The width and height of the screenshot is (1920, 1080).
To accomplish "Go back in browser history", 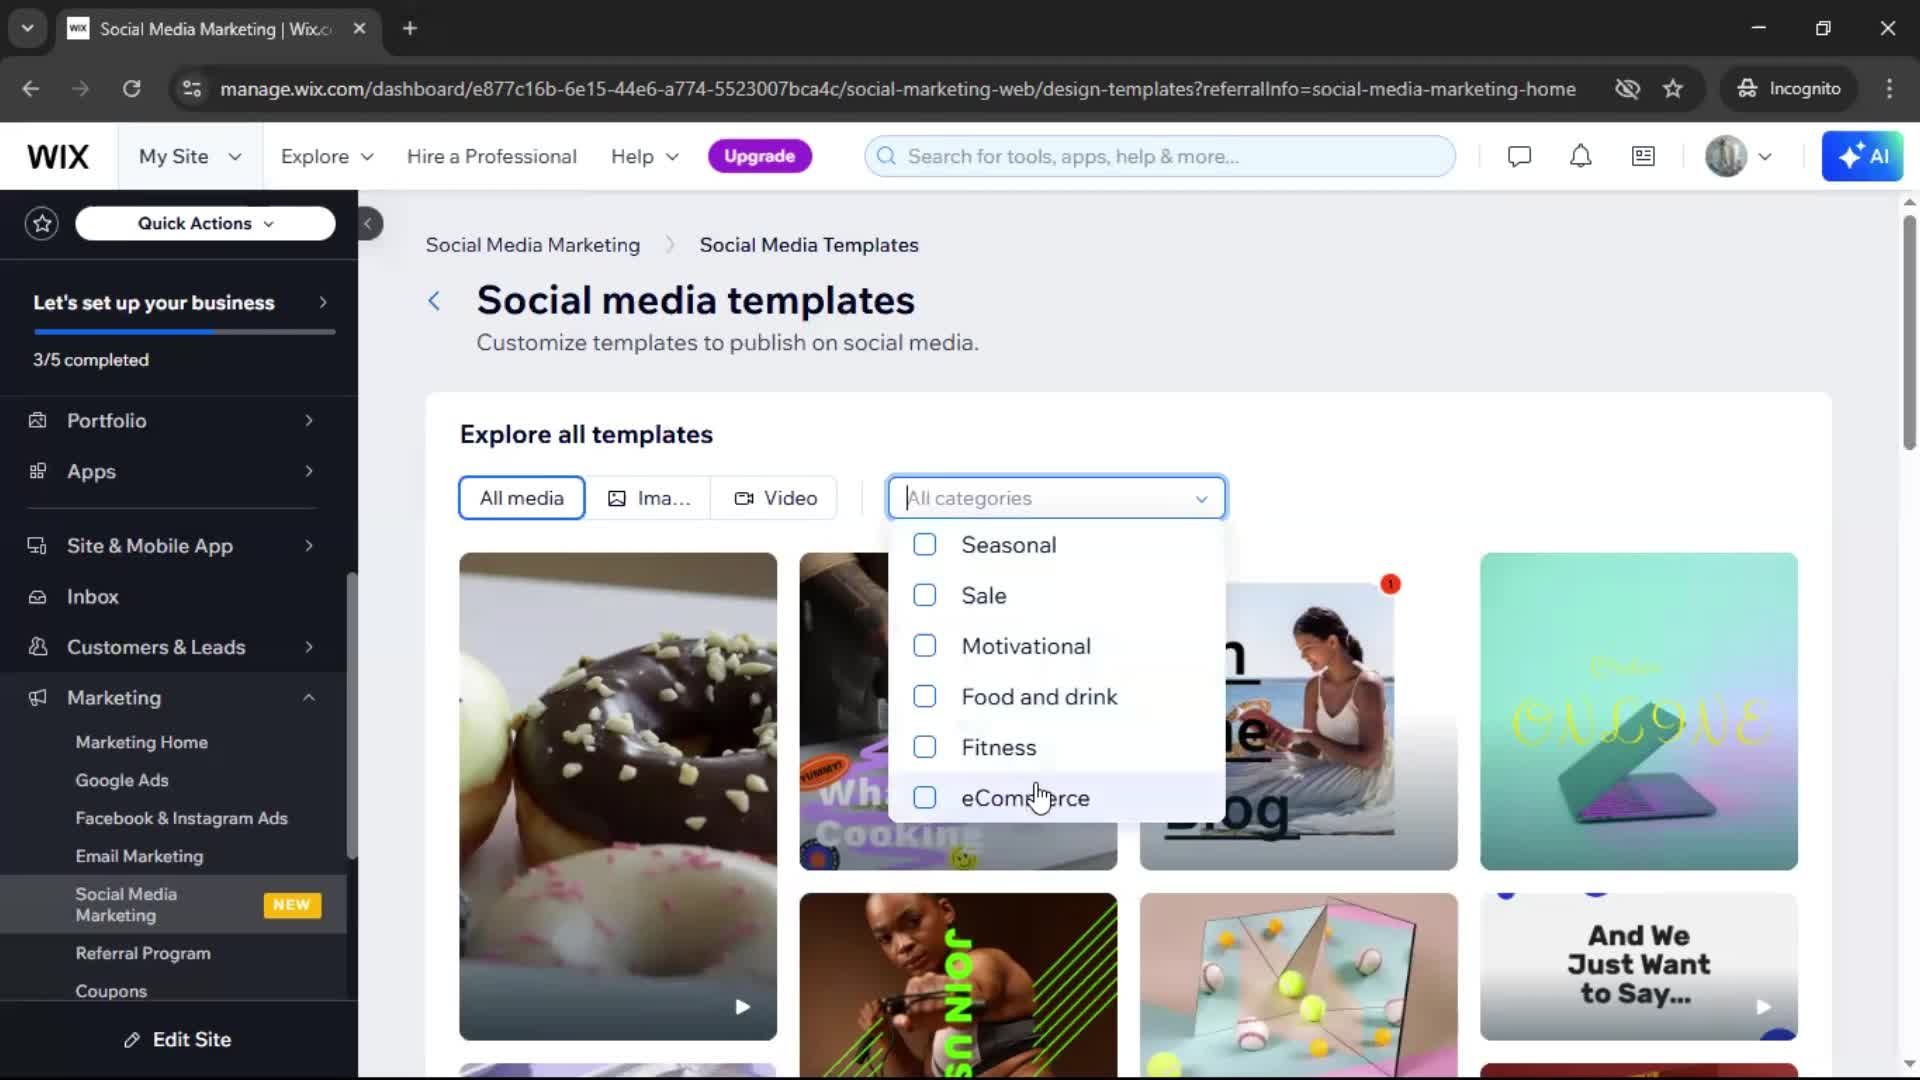I will point(31,89).
